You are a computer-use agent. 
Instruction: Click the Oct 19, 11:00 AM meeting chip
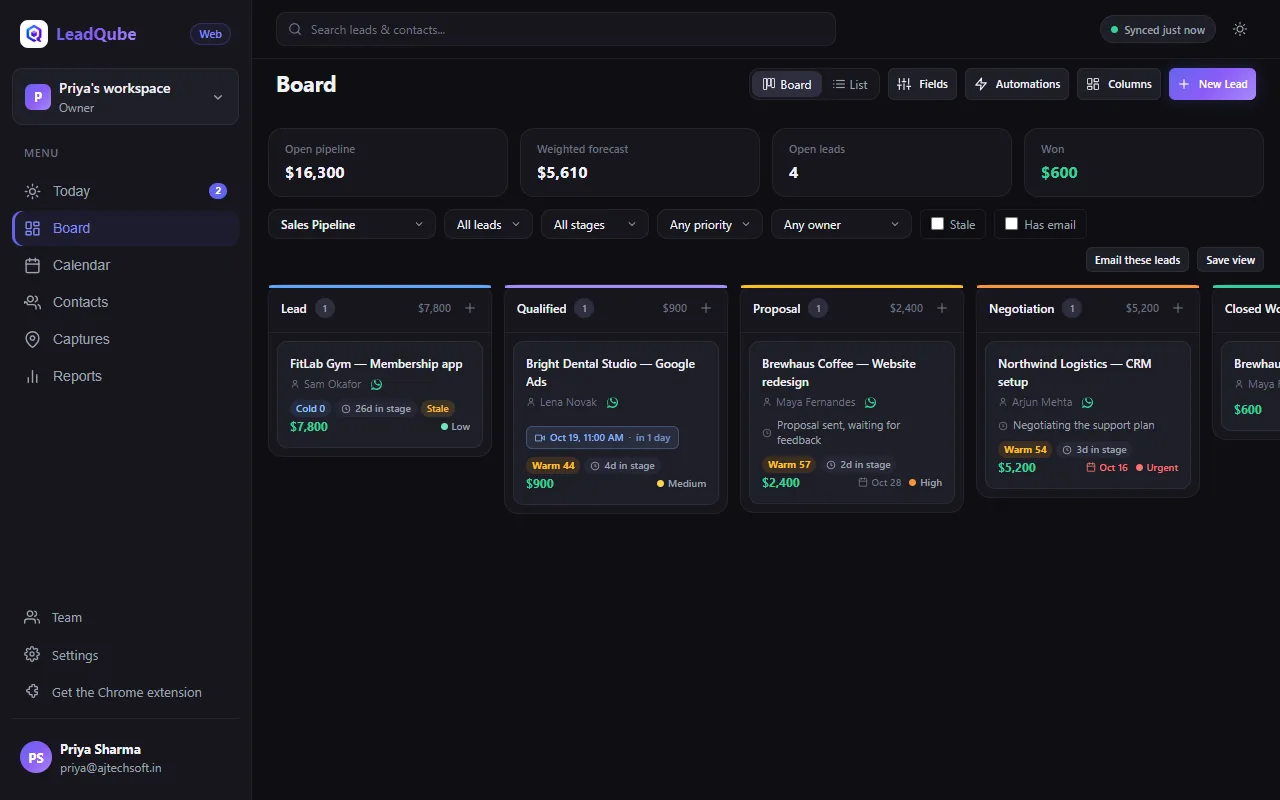click(602, 438)
